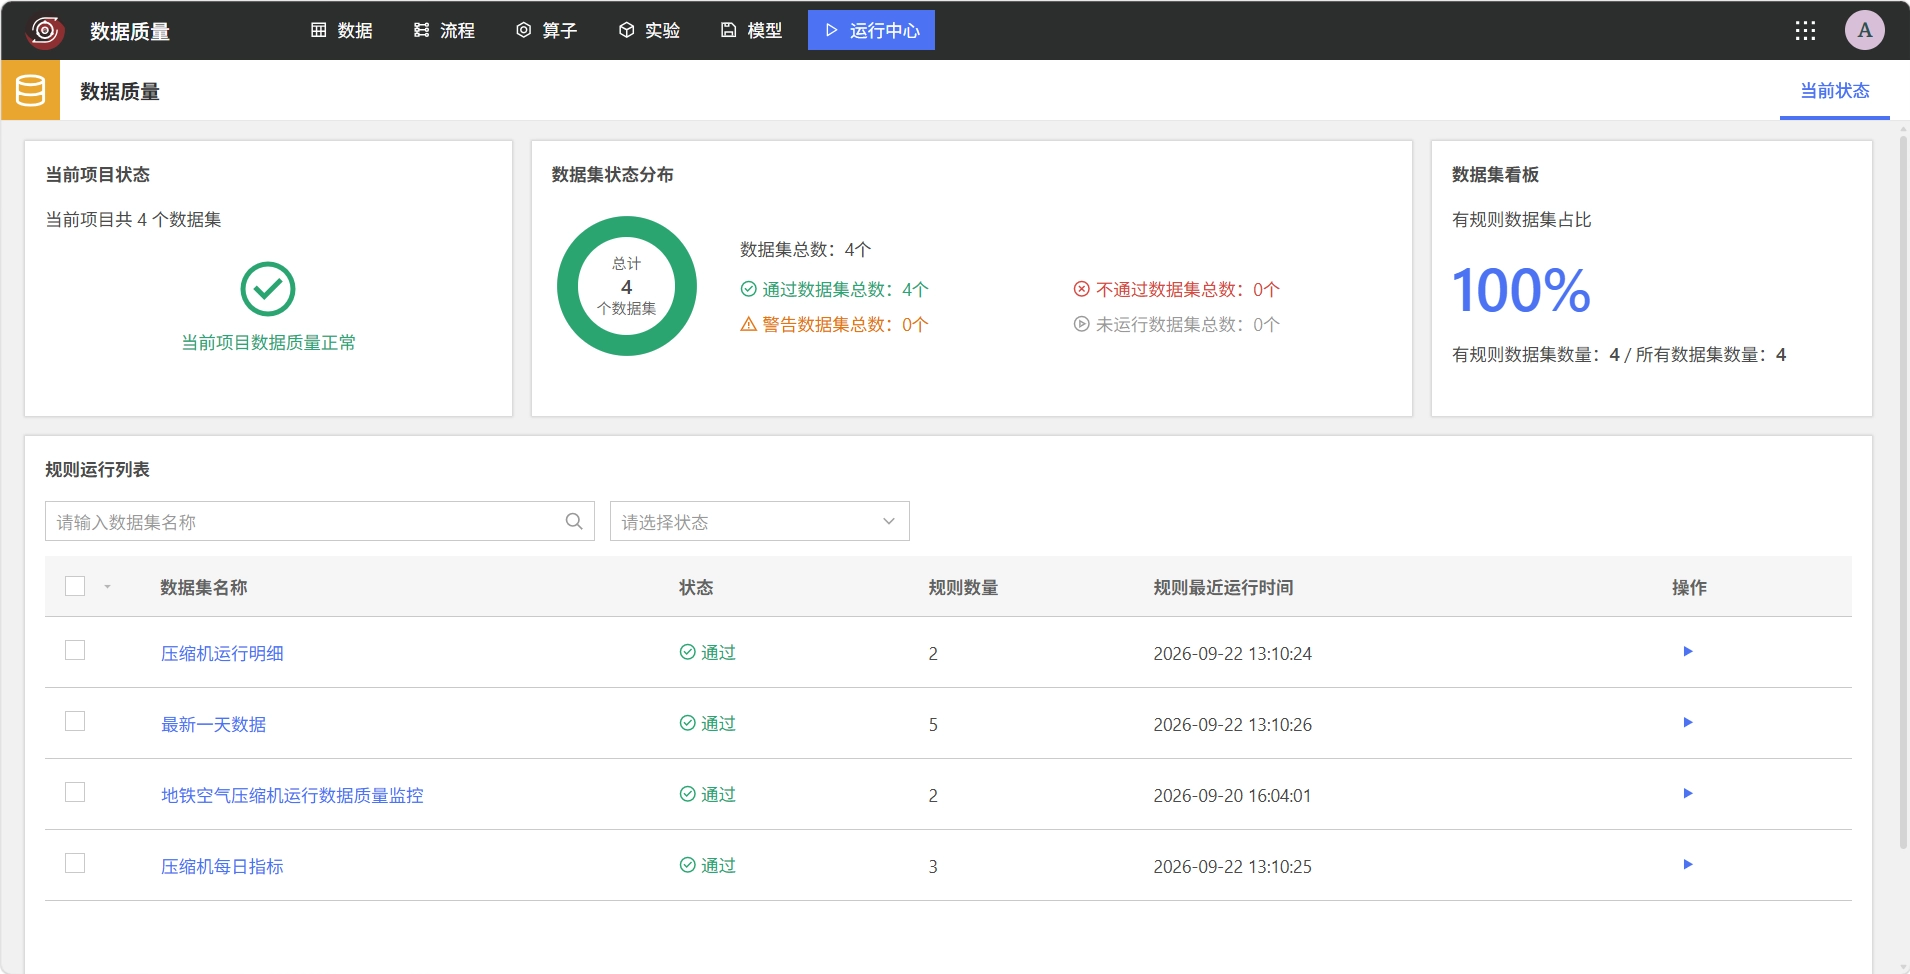Open the 请选择状态 status dropdown
Screen dimensions: 1910x974
click(760, 521)
